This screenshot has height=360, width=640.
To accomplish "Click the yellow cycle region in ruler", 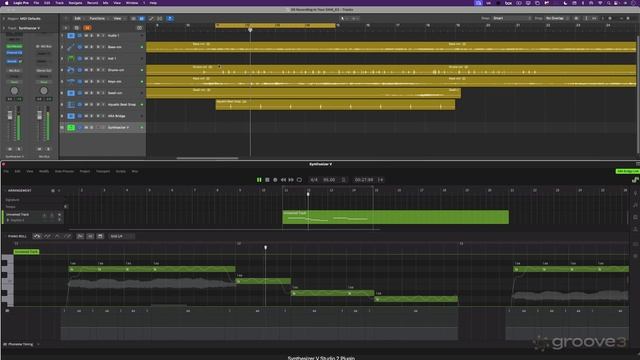I will tap(276, 25).
